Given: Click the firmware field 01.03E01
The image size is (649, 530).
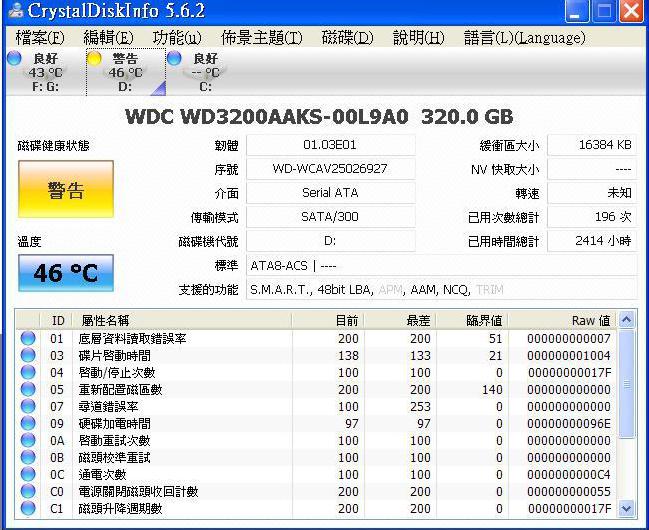Looking at the screenshot, I should tap(331, 145).
